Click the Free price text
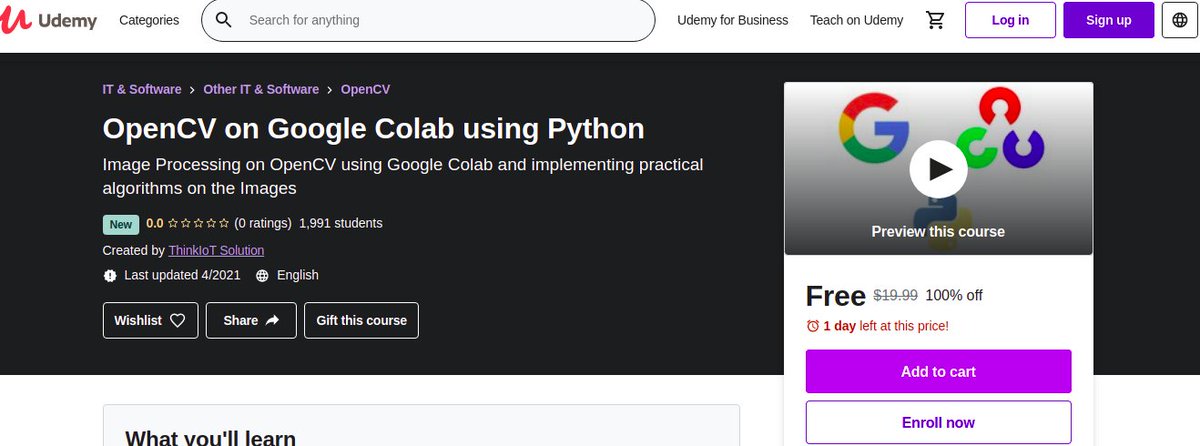The width and height of the screenshot is (1200, 446). 835,296
